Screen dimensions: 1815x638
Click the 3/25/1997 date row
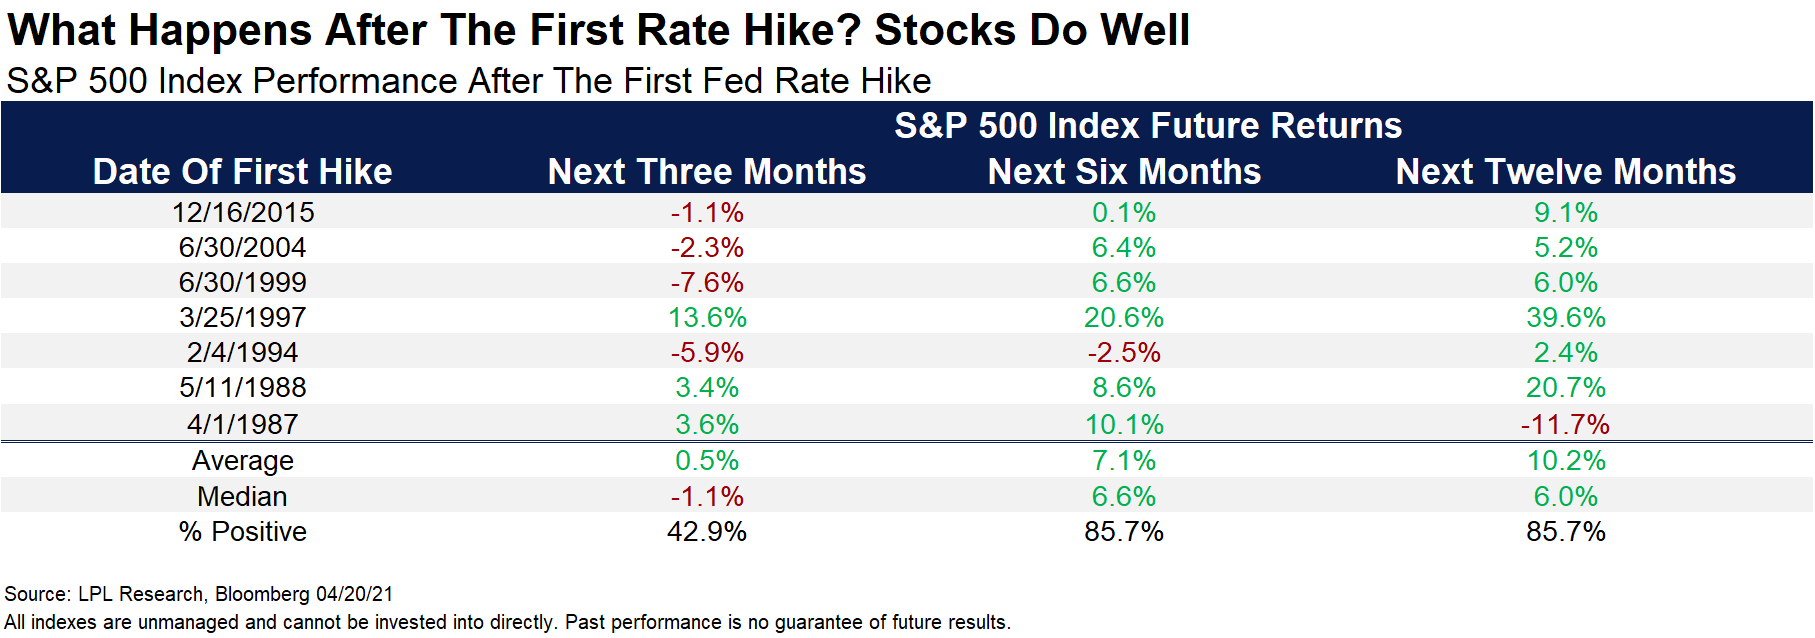[x=907, y=317]
